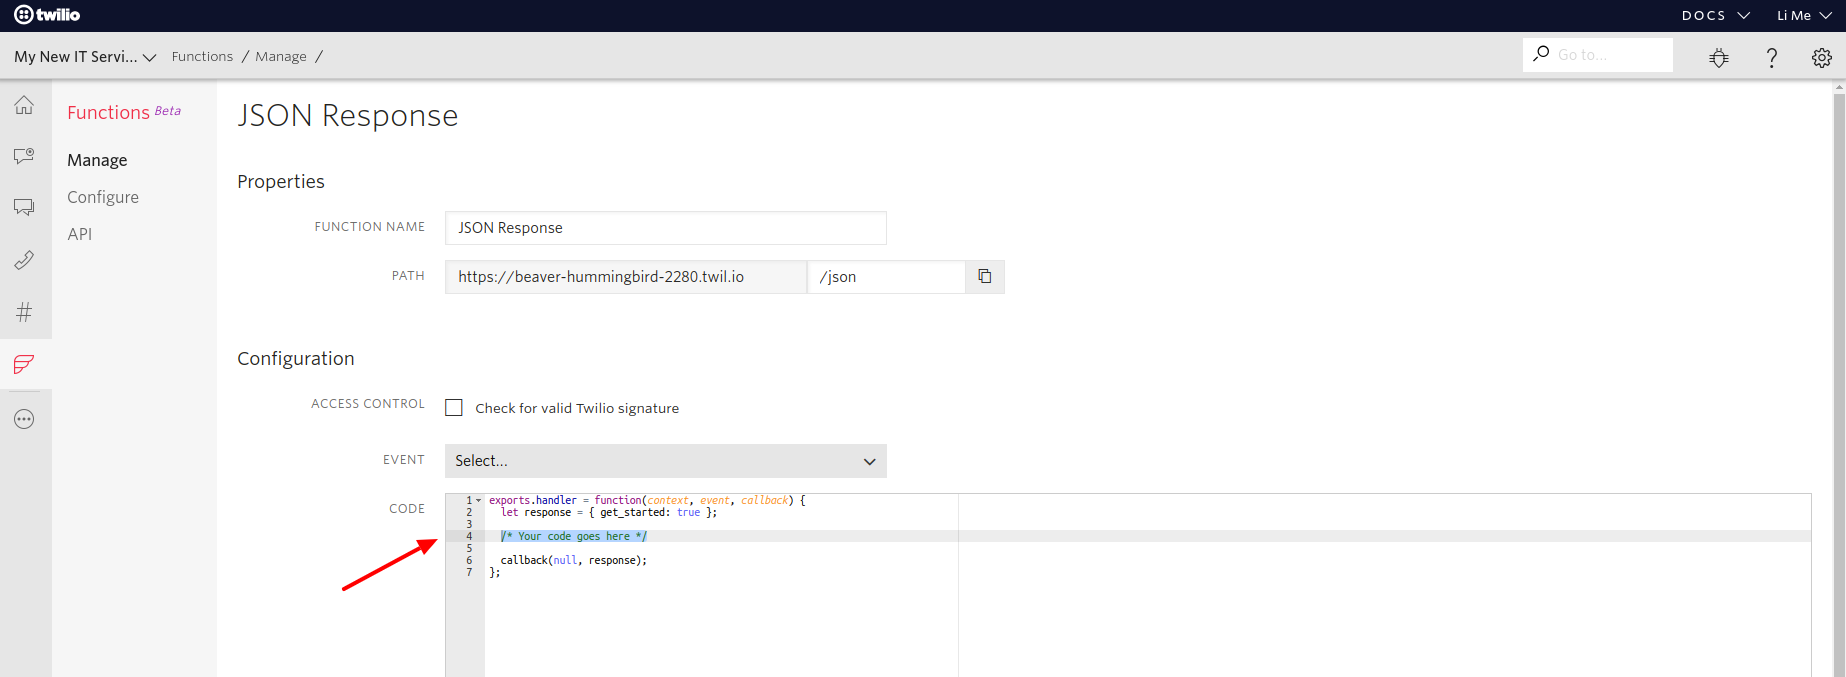Click the Twilio logo

click(x=47, y=15)
